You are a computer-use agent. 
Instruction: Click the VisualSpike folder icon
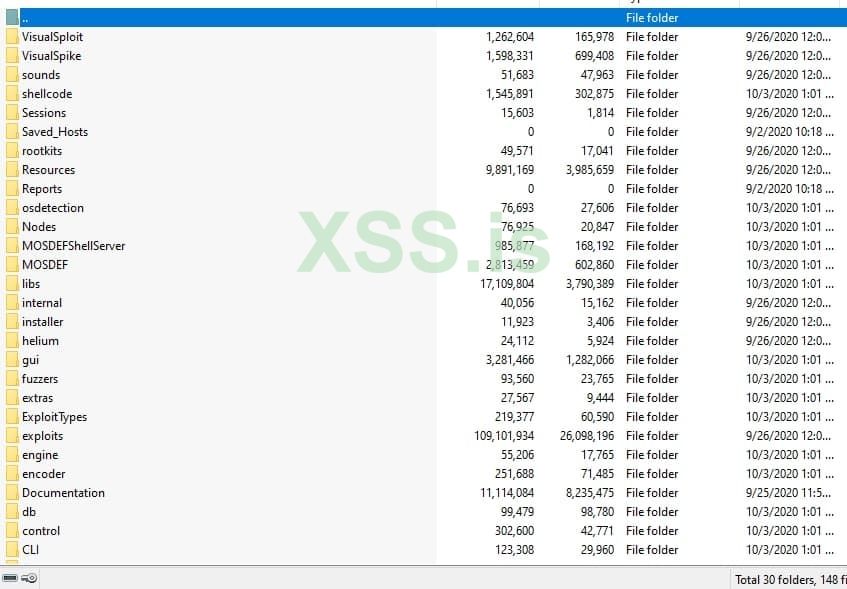[x=12, y=56]
